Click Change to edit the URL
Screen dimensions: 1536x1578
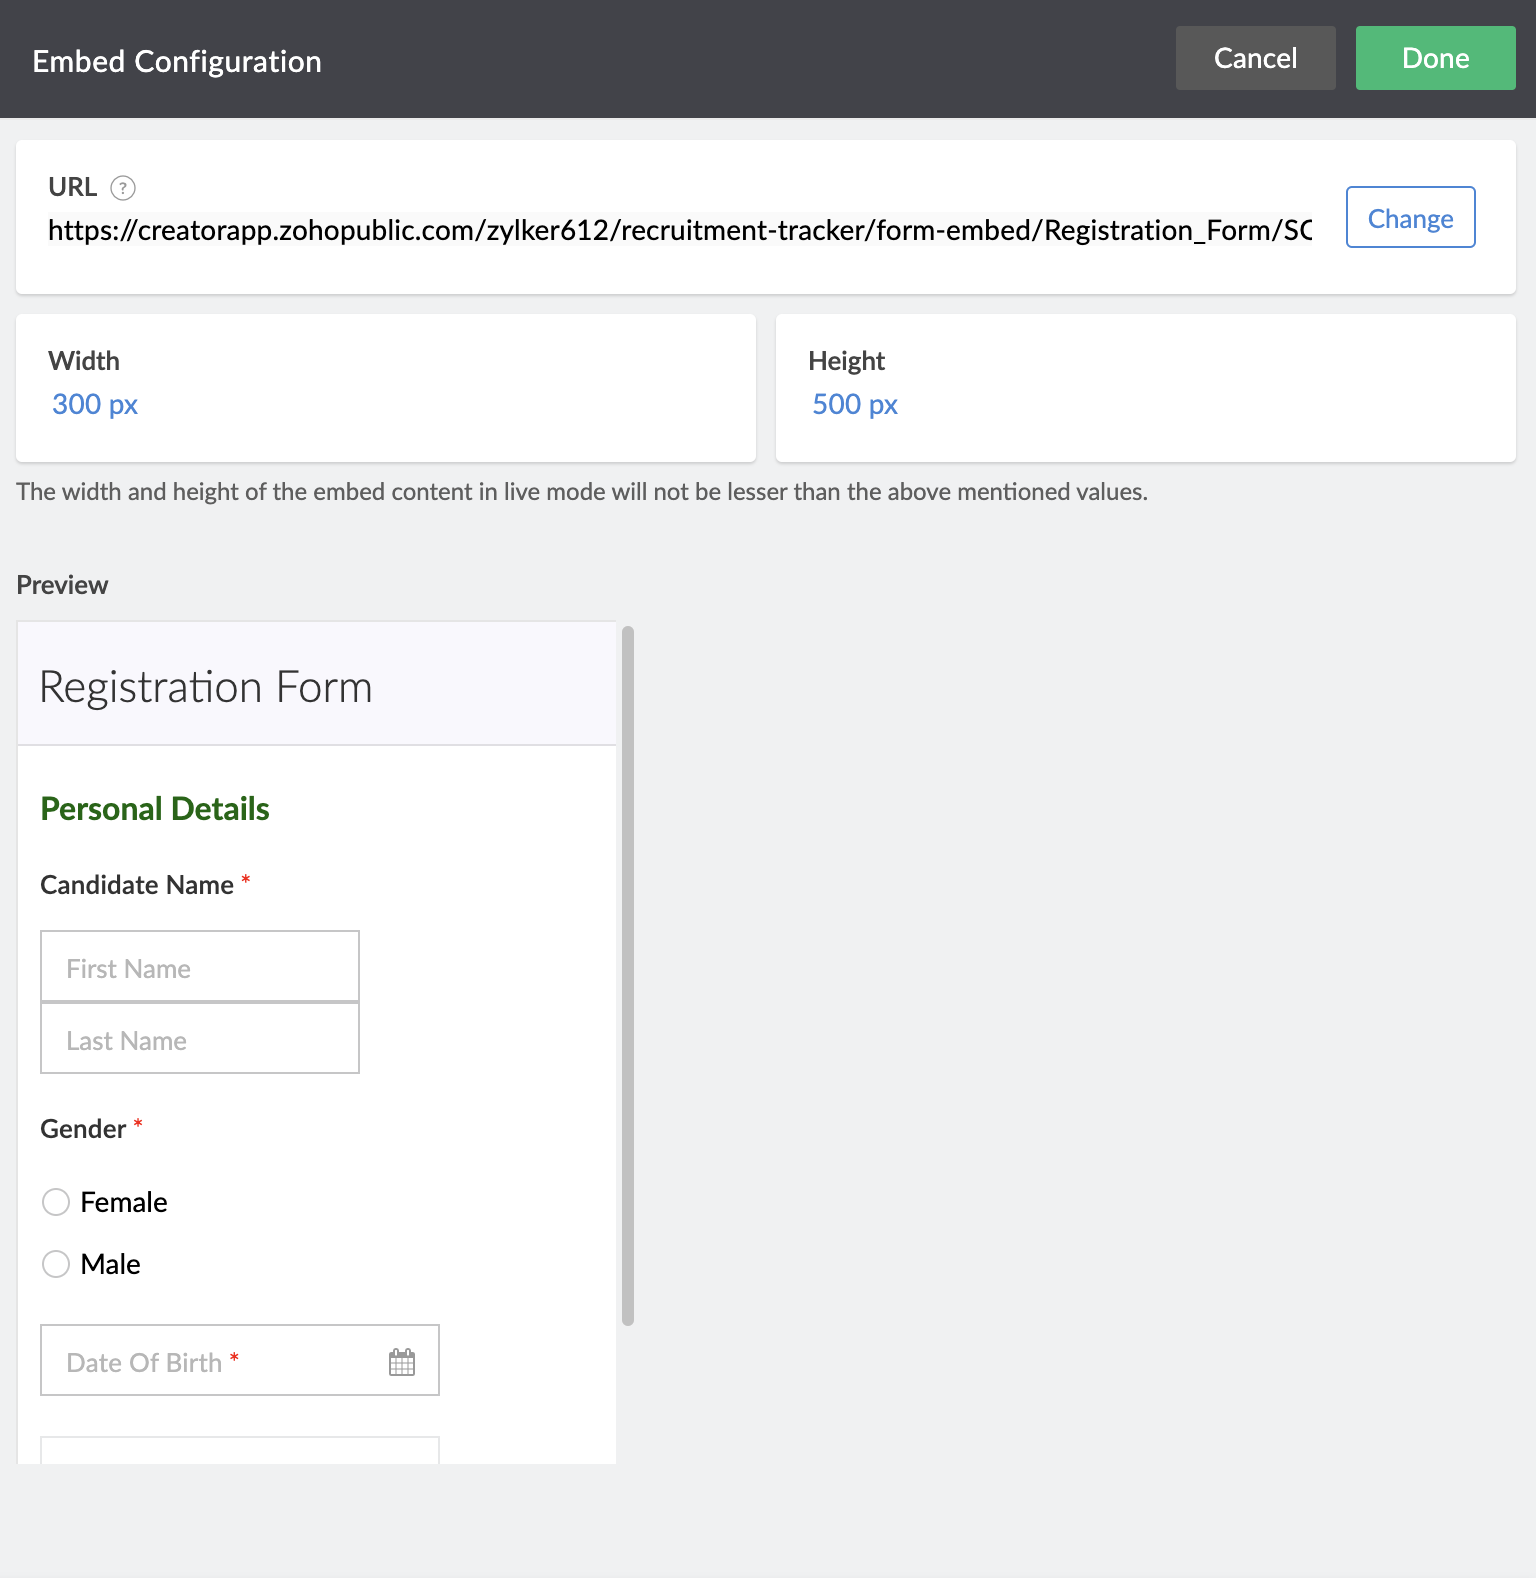click(1410, 218)
